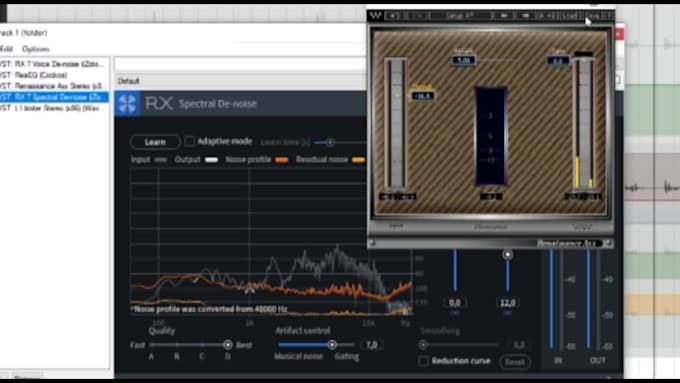Screen dimensions: 680x383
Task: Click the redo arrow in Waves toolbar
Action: pos(418,16)
